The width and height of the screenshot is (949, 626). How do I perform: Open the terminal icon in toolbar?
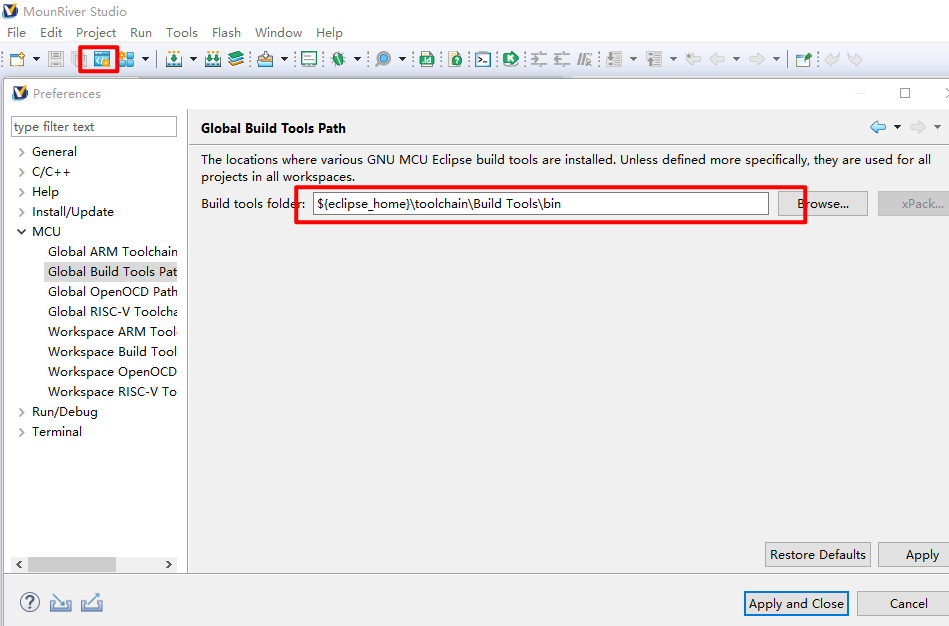point(483,59)
